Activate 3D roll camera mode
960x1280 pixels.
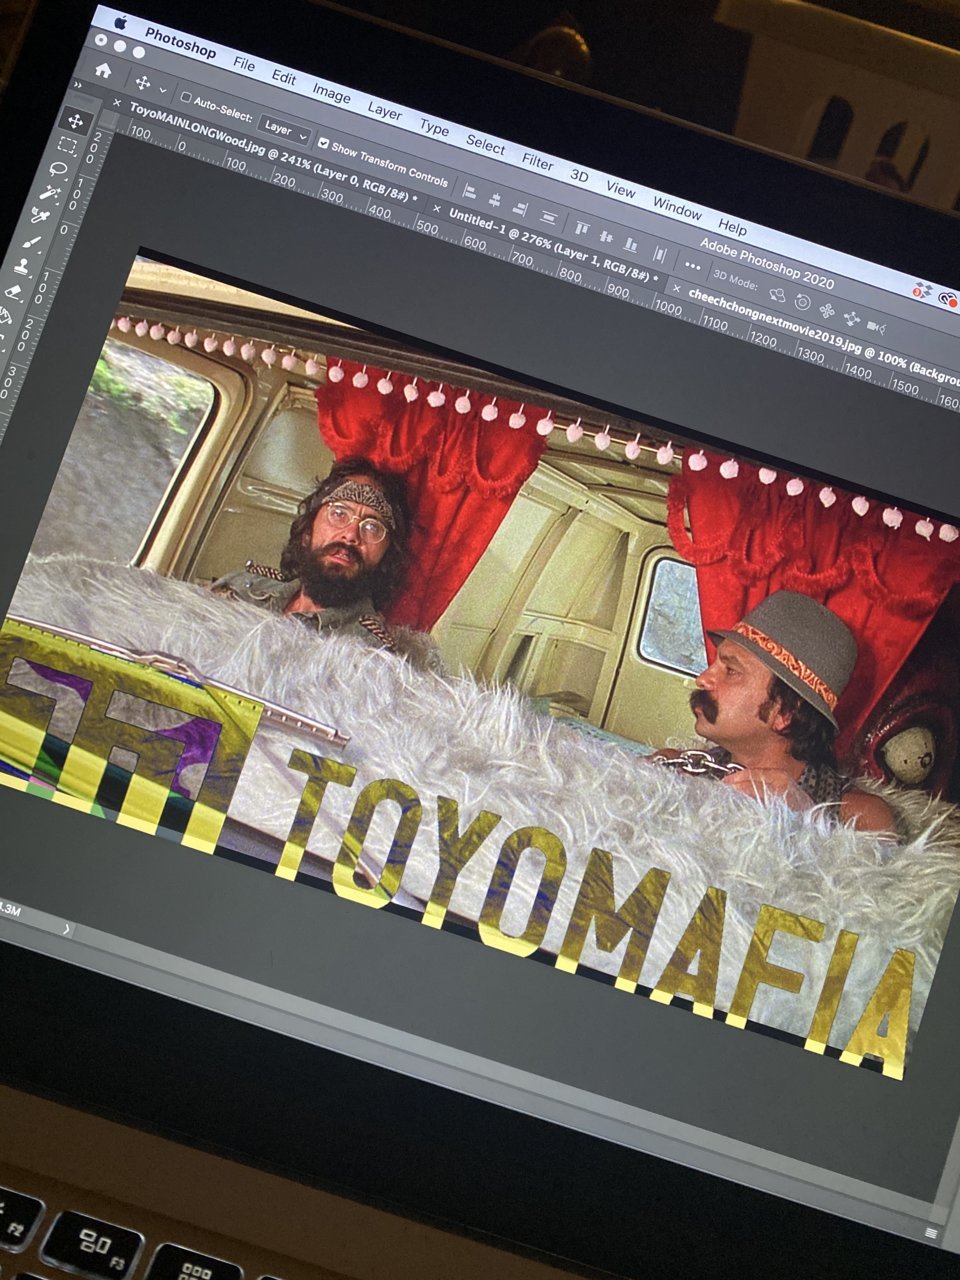click(x=802, y=301)
